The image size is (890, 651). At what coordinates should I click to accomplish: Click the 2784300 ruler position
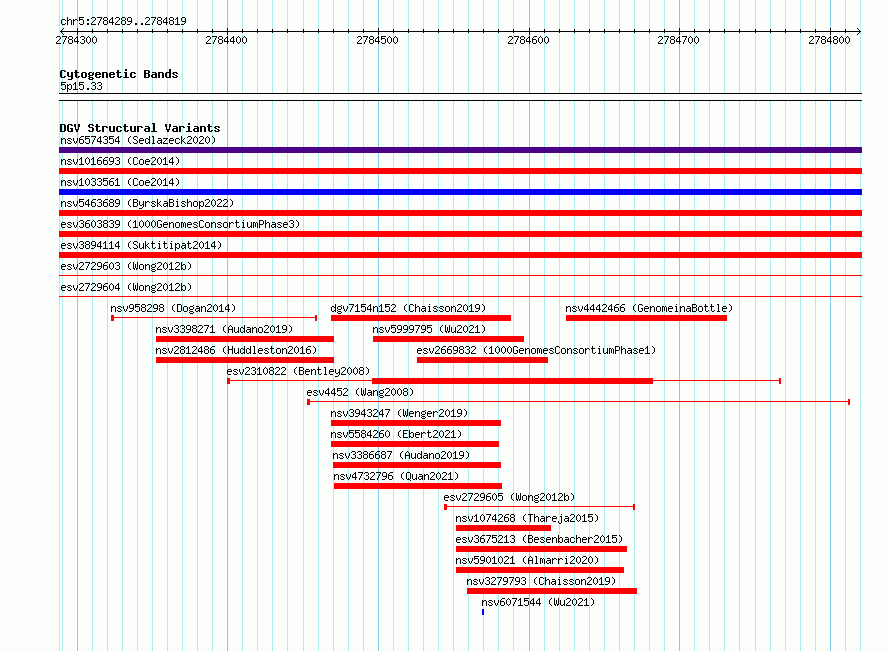point(77,40)
